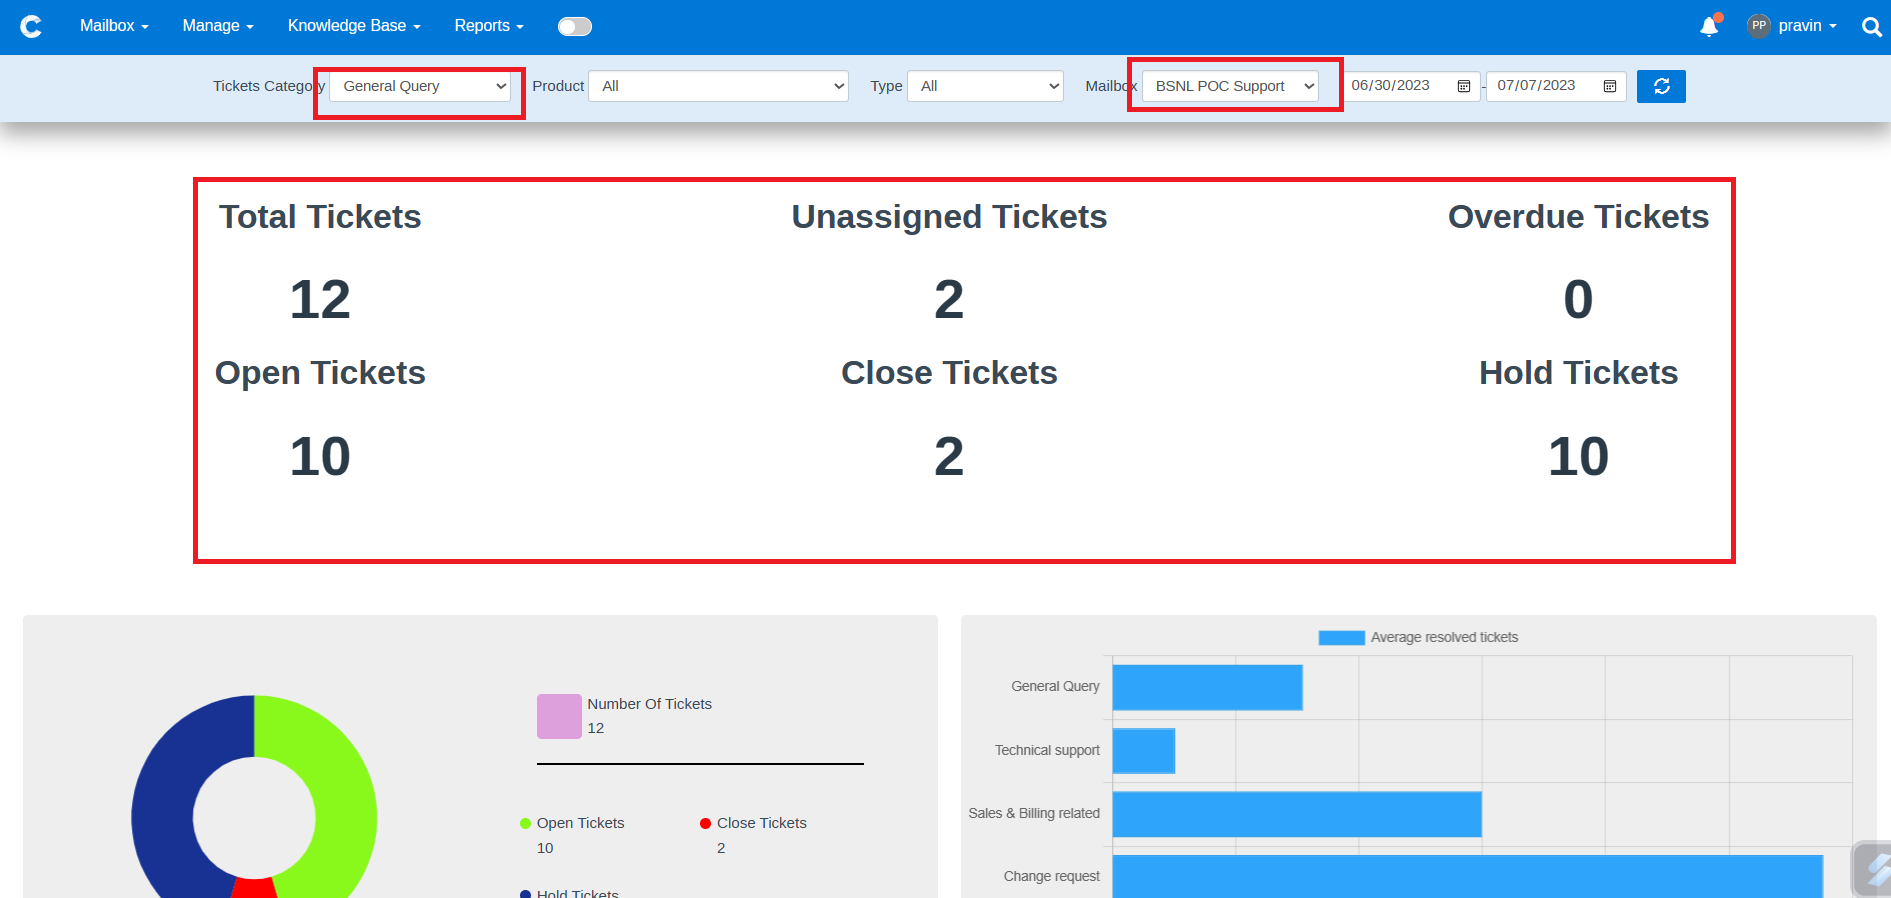
Task: Click the Sales & Billing related axis label
Action: coord(1034,814)
